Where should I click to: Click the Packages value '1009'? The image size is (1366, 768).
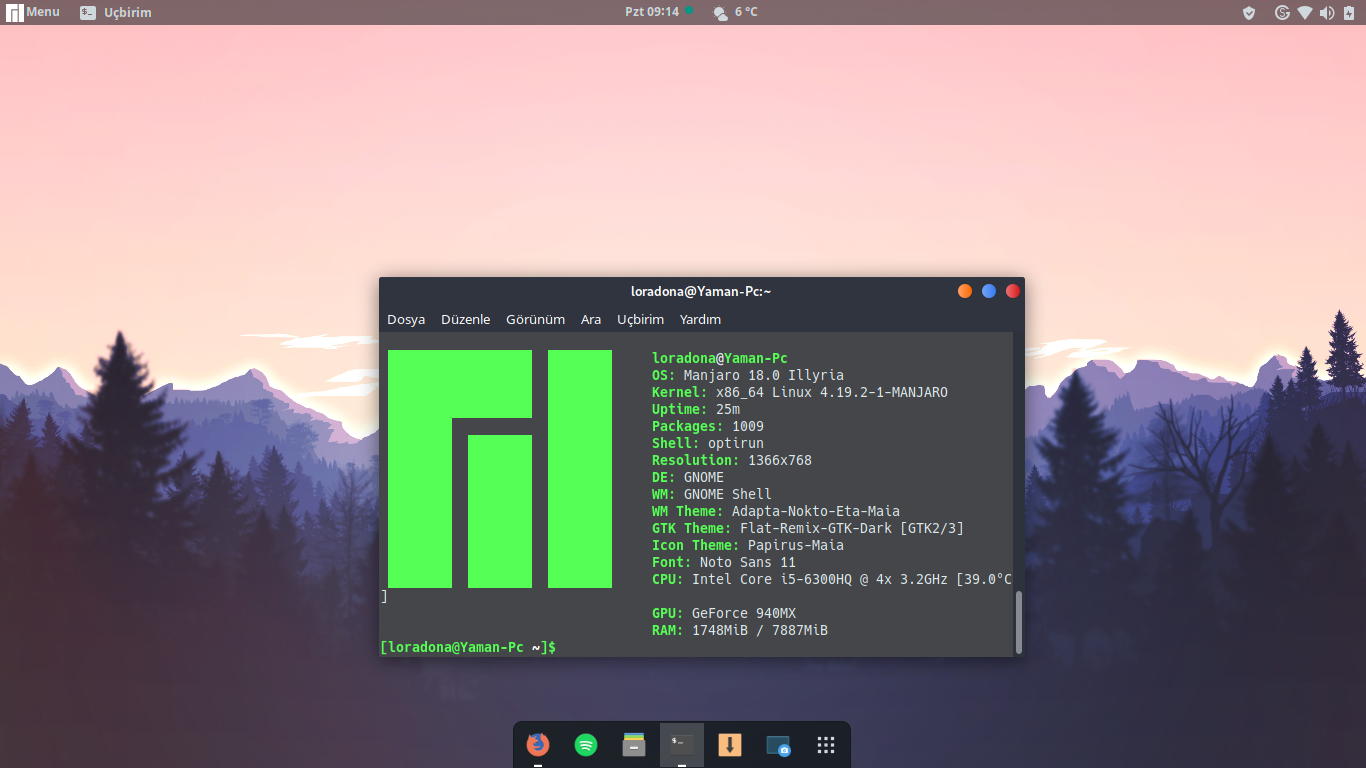[748, 426]
